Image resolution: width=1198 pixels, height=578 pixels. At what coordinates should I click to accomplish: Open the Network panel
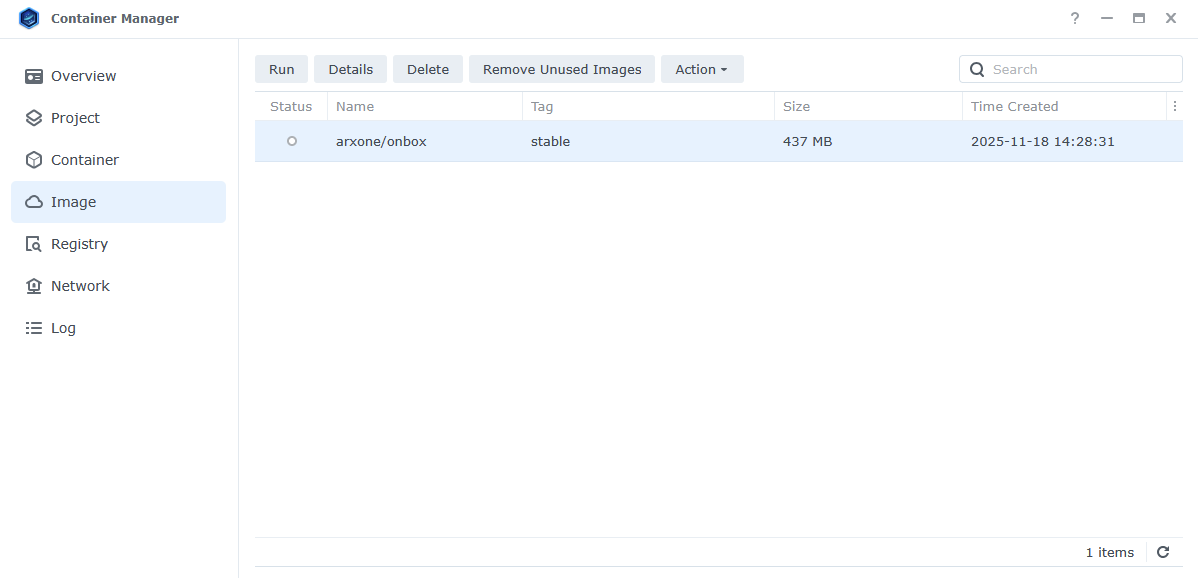80,285
